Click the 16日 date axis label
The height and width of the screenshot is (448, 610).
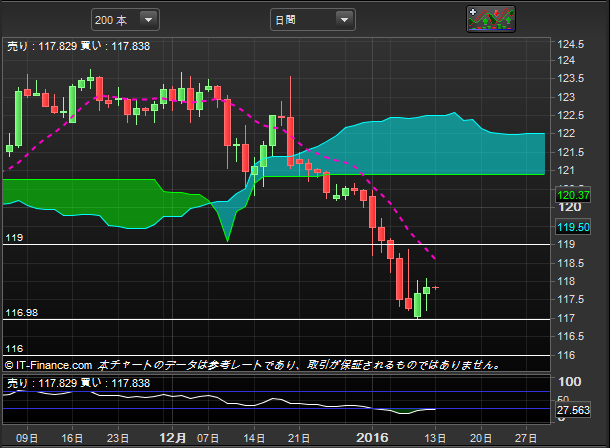click(x=72, y=438)
